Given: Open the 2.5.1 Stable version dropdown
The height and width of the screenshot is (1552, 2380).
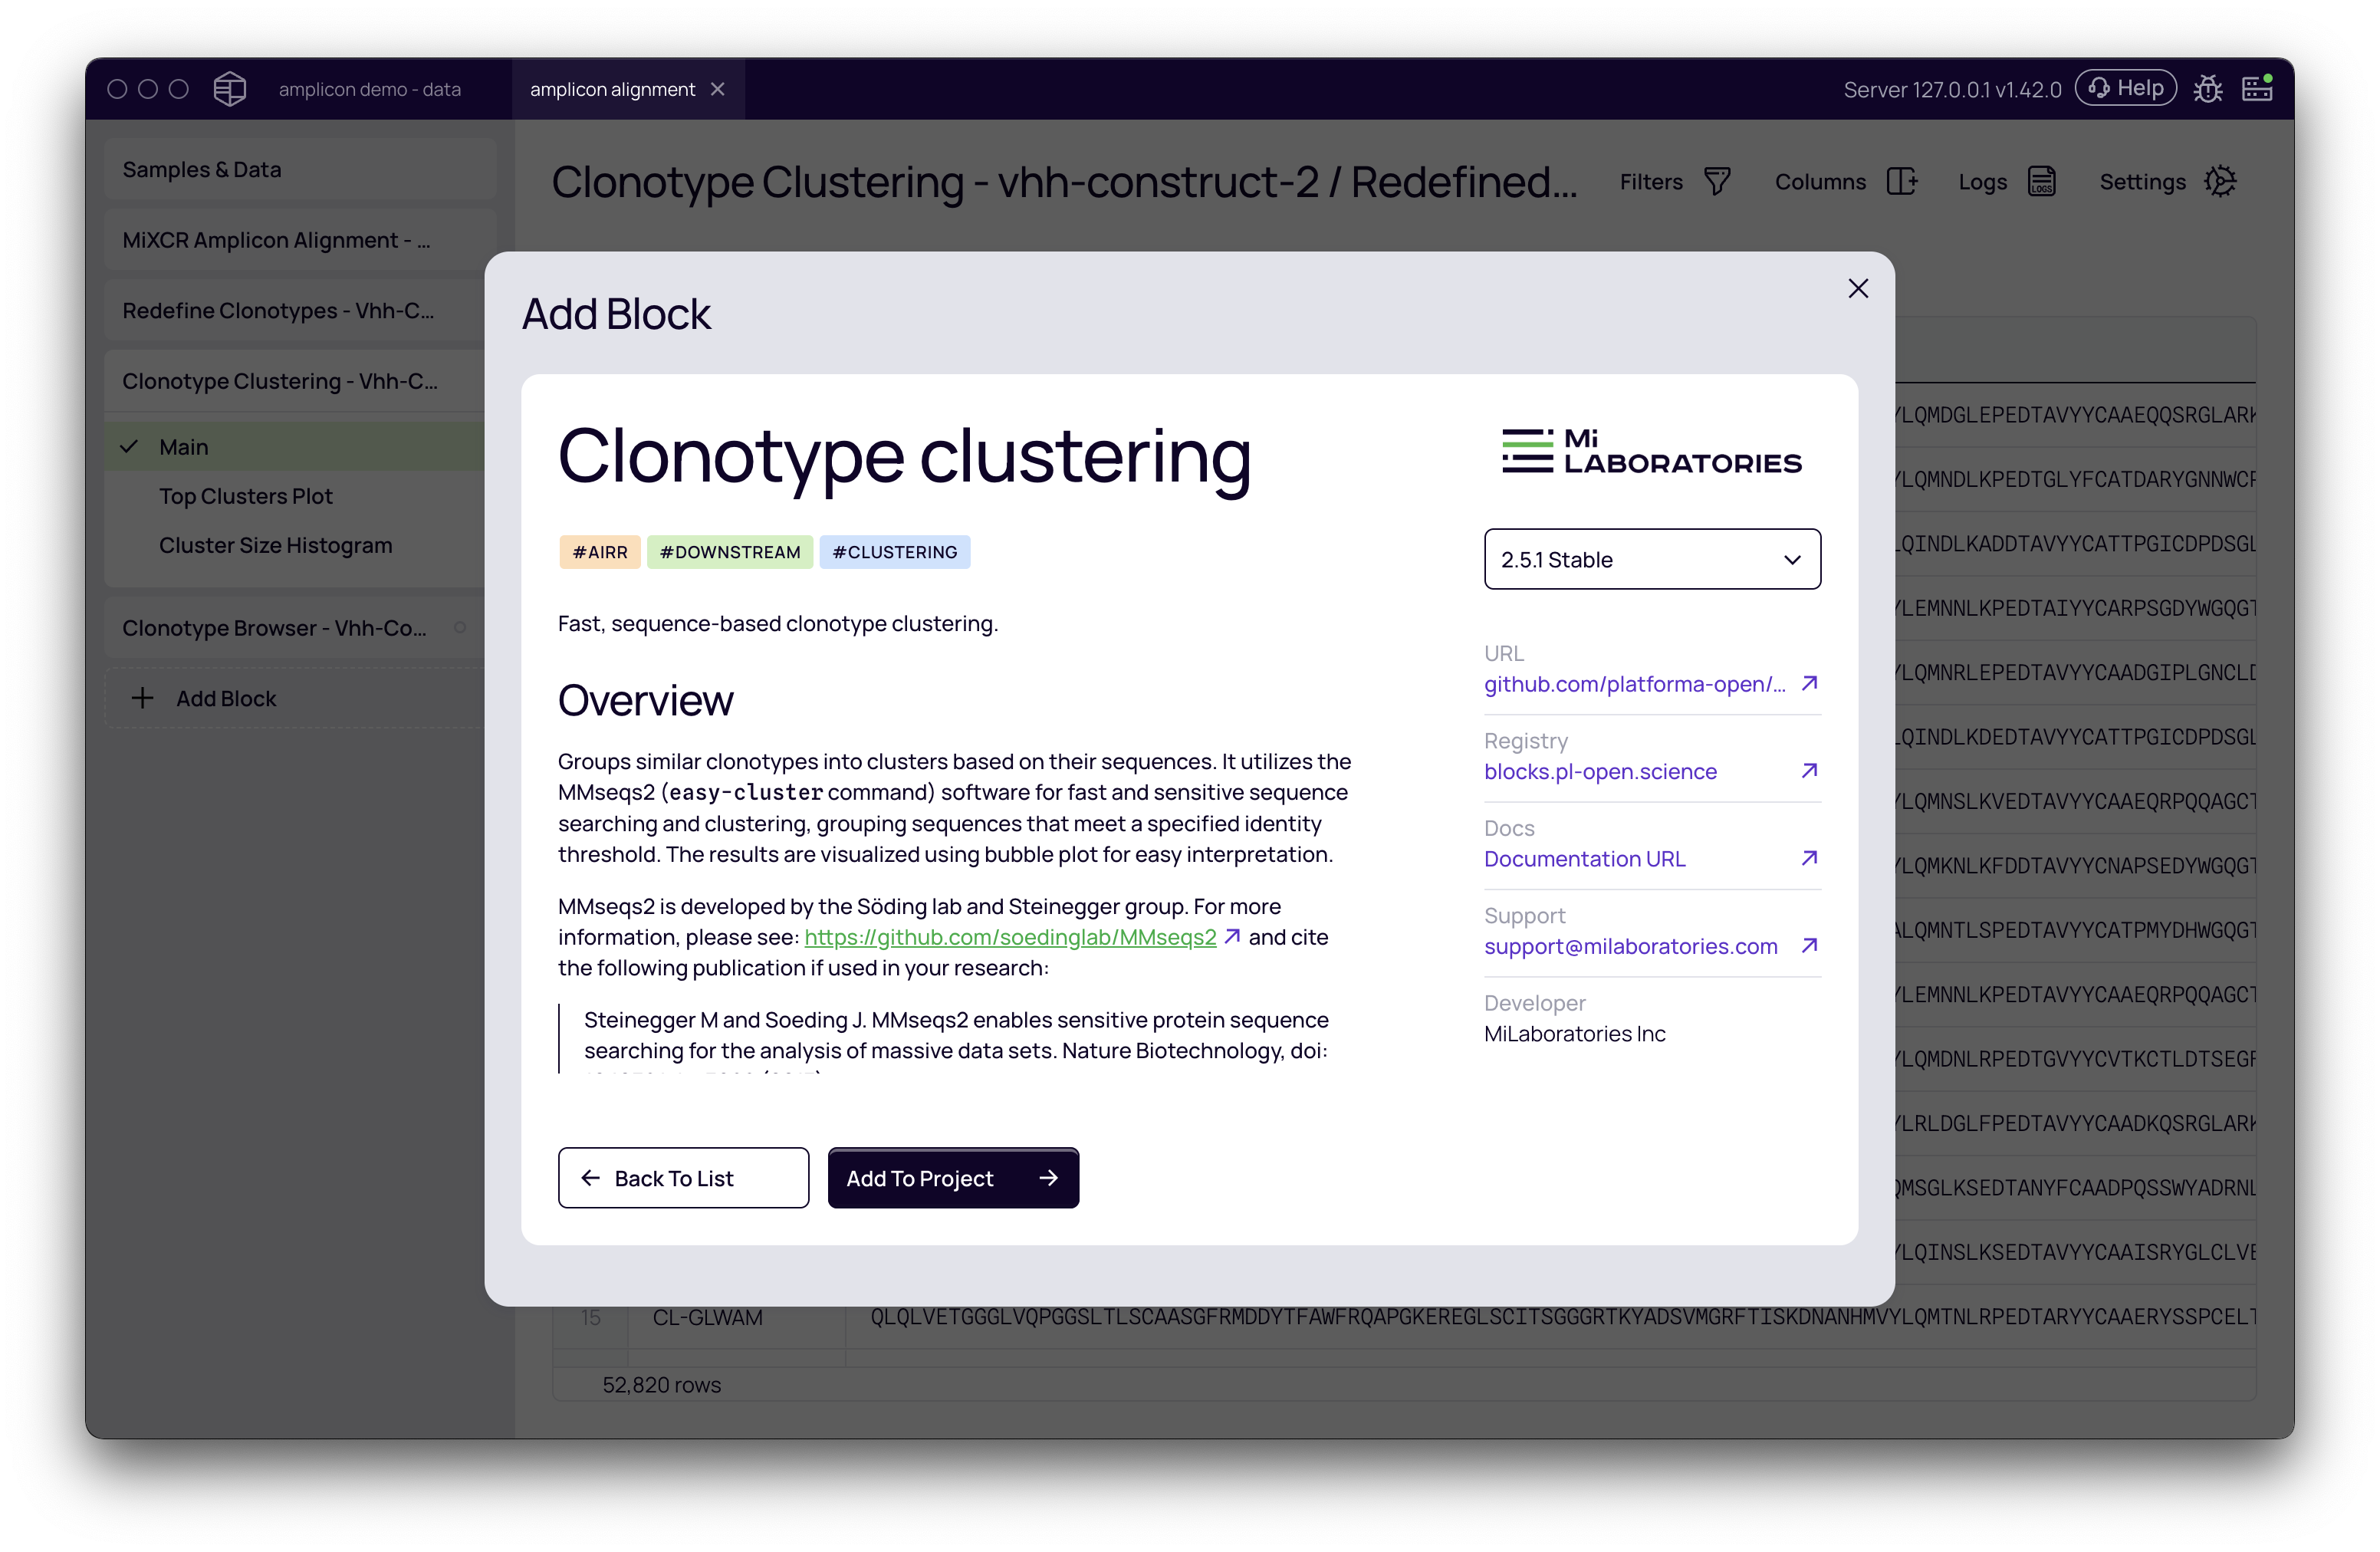Looking at the screenshot, I should (1652, 559).
